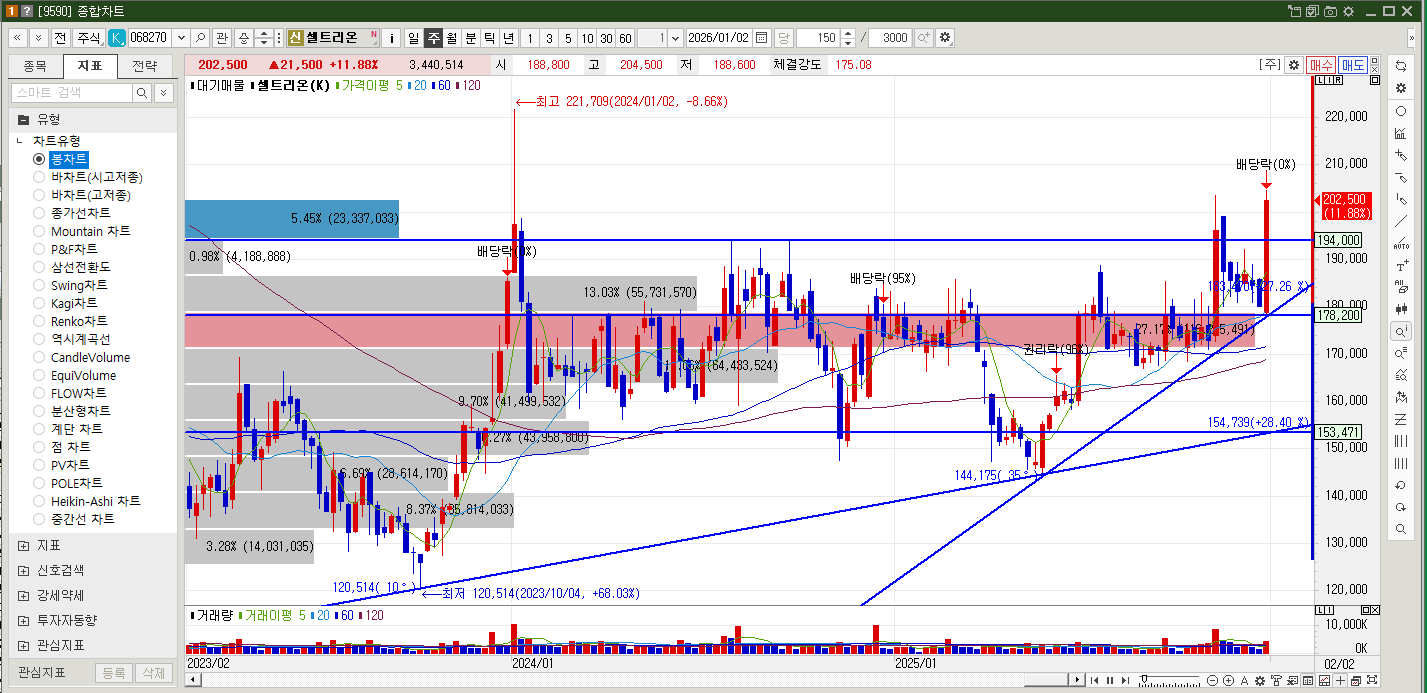The image size is (1427, 693).
Task: Click the candlestick pattern icon in right toolbar
Action: tap(1400, 309)
